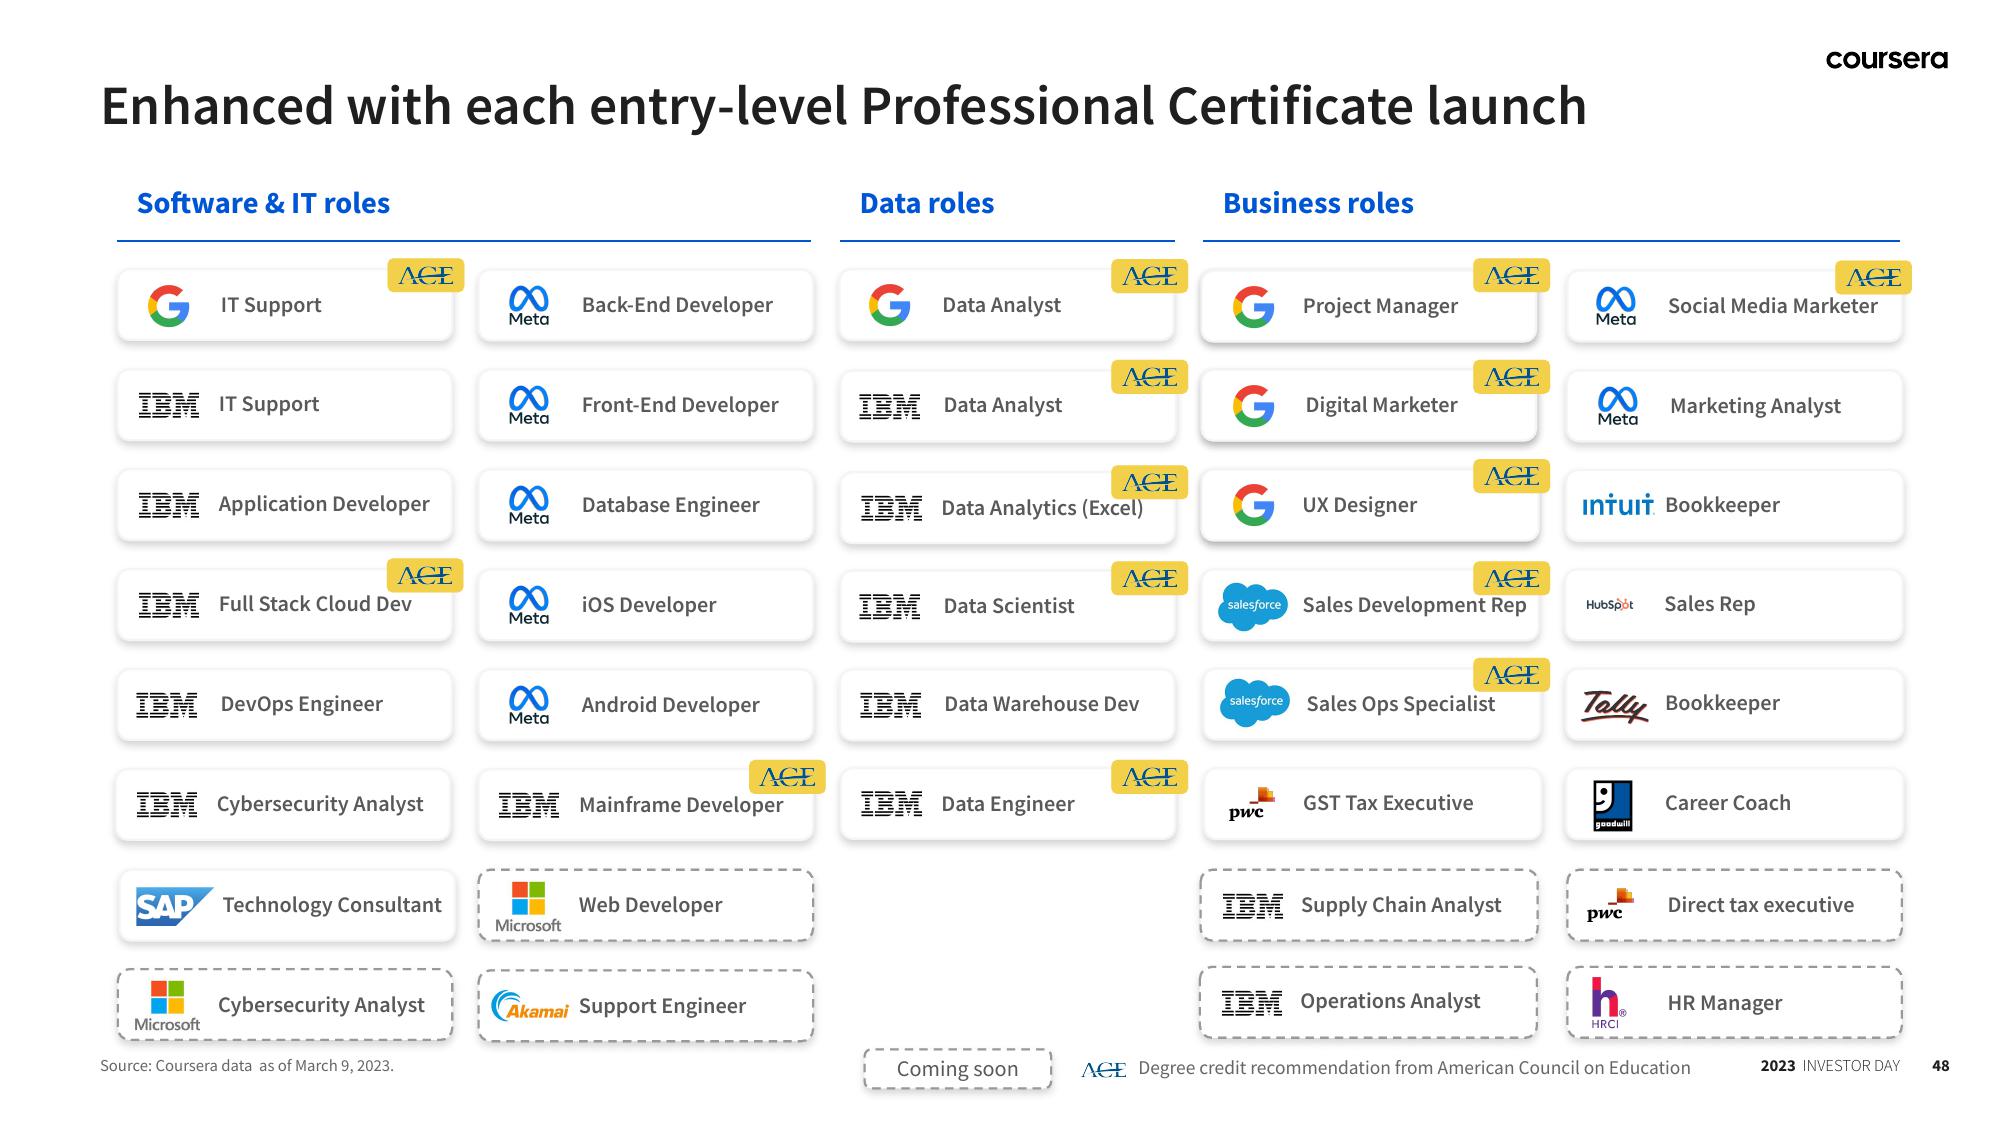The width and height of the screenshot is (2000, 1125).
Task: Click the Tally logo on Bookkeeper card
Action: (1615, 705)
